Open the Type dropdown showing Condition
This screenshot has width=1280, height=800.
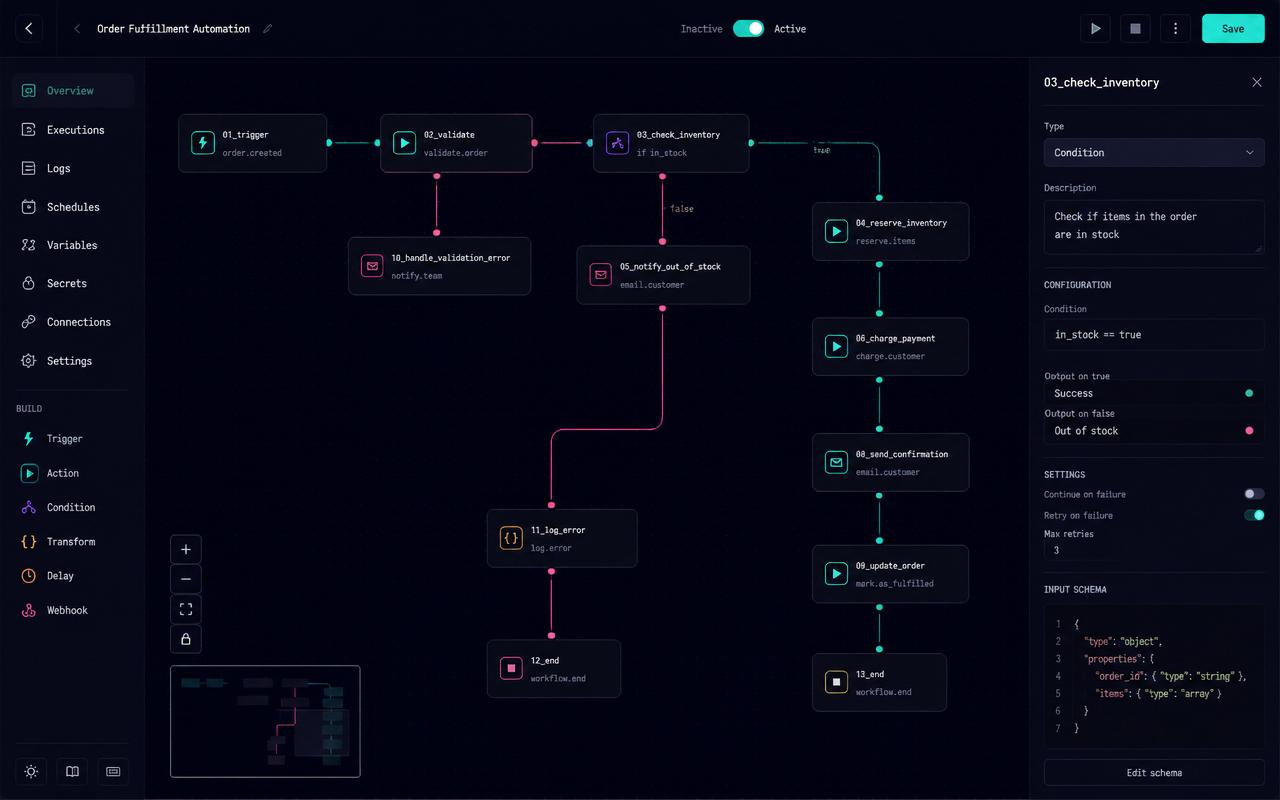pos(1154,153)
